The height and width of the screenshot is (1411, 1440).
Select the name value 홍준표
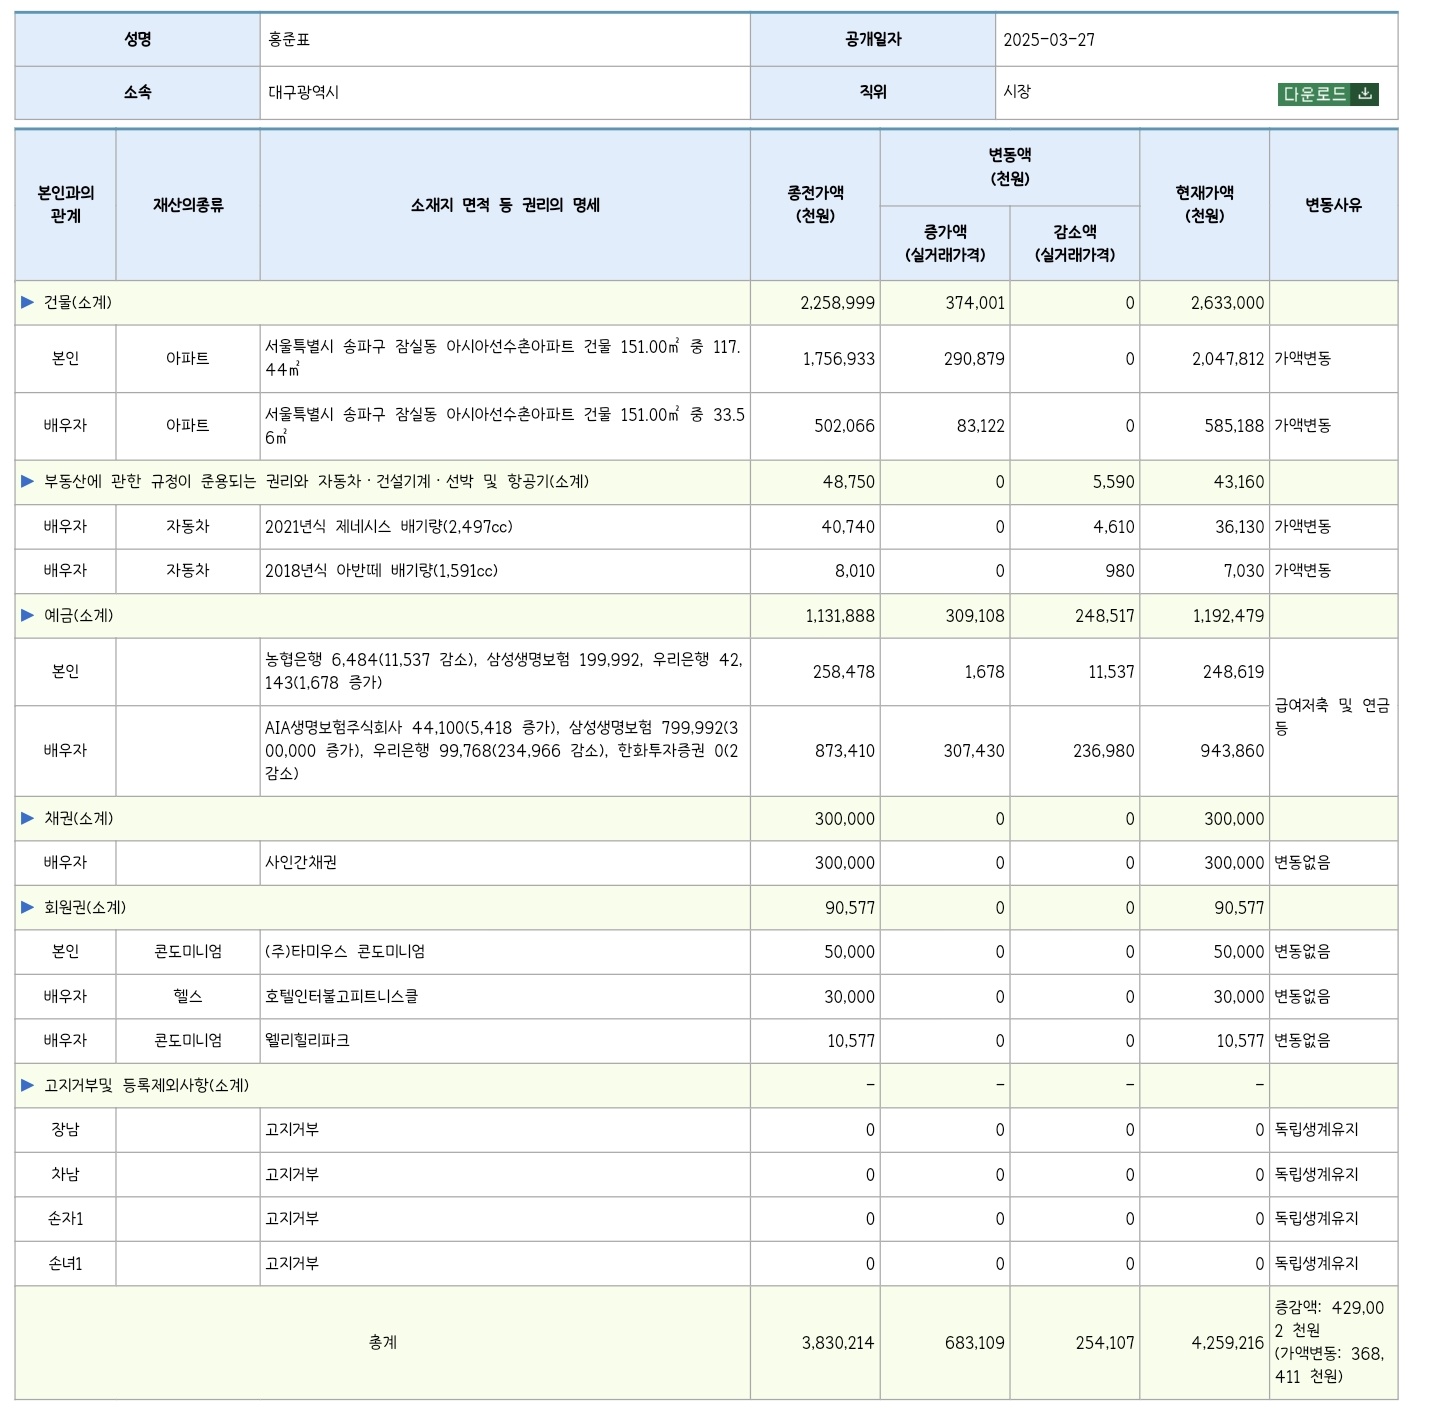289,40
